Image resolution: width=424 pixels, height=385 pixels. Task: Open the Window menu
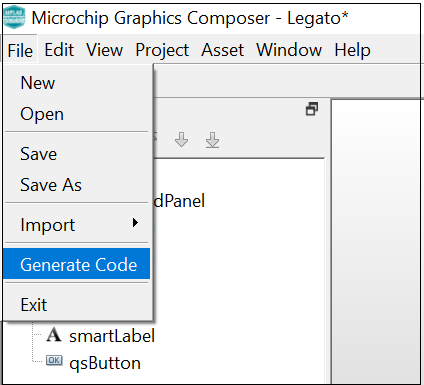pyautogui.click(x=289, y=50)
